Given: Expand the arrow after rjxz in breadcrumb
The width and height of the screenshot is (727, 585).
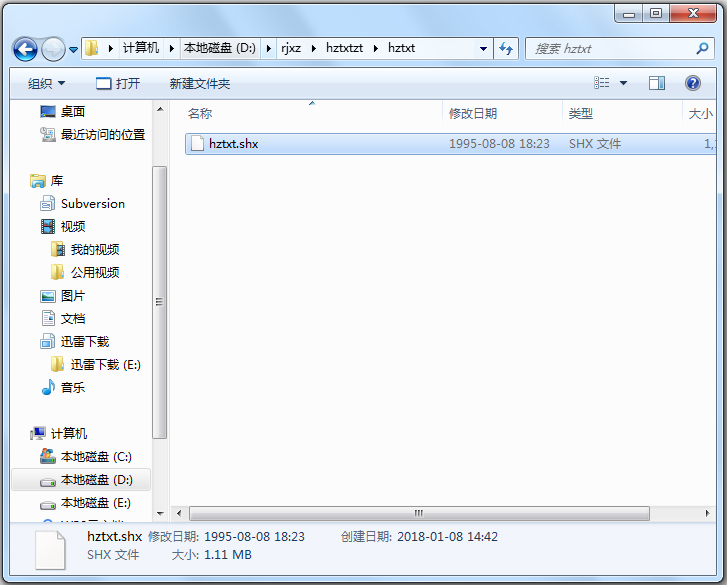Looking at the screenshot, I should pyautogui.click(x=313, y=48).
